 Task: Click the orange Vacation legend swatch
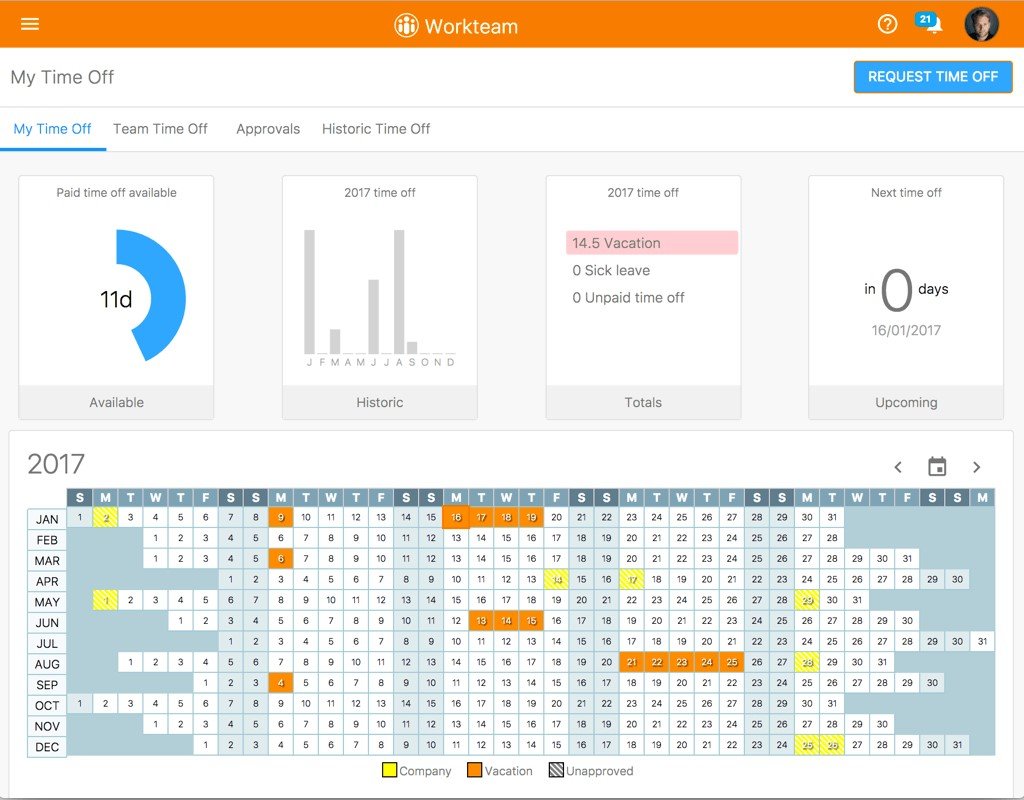pyautogui.click(x=475, y=770)
